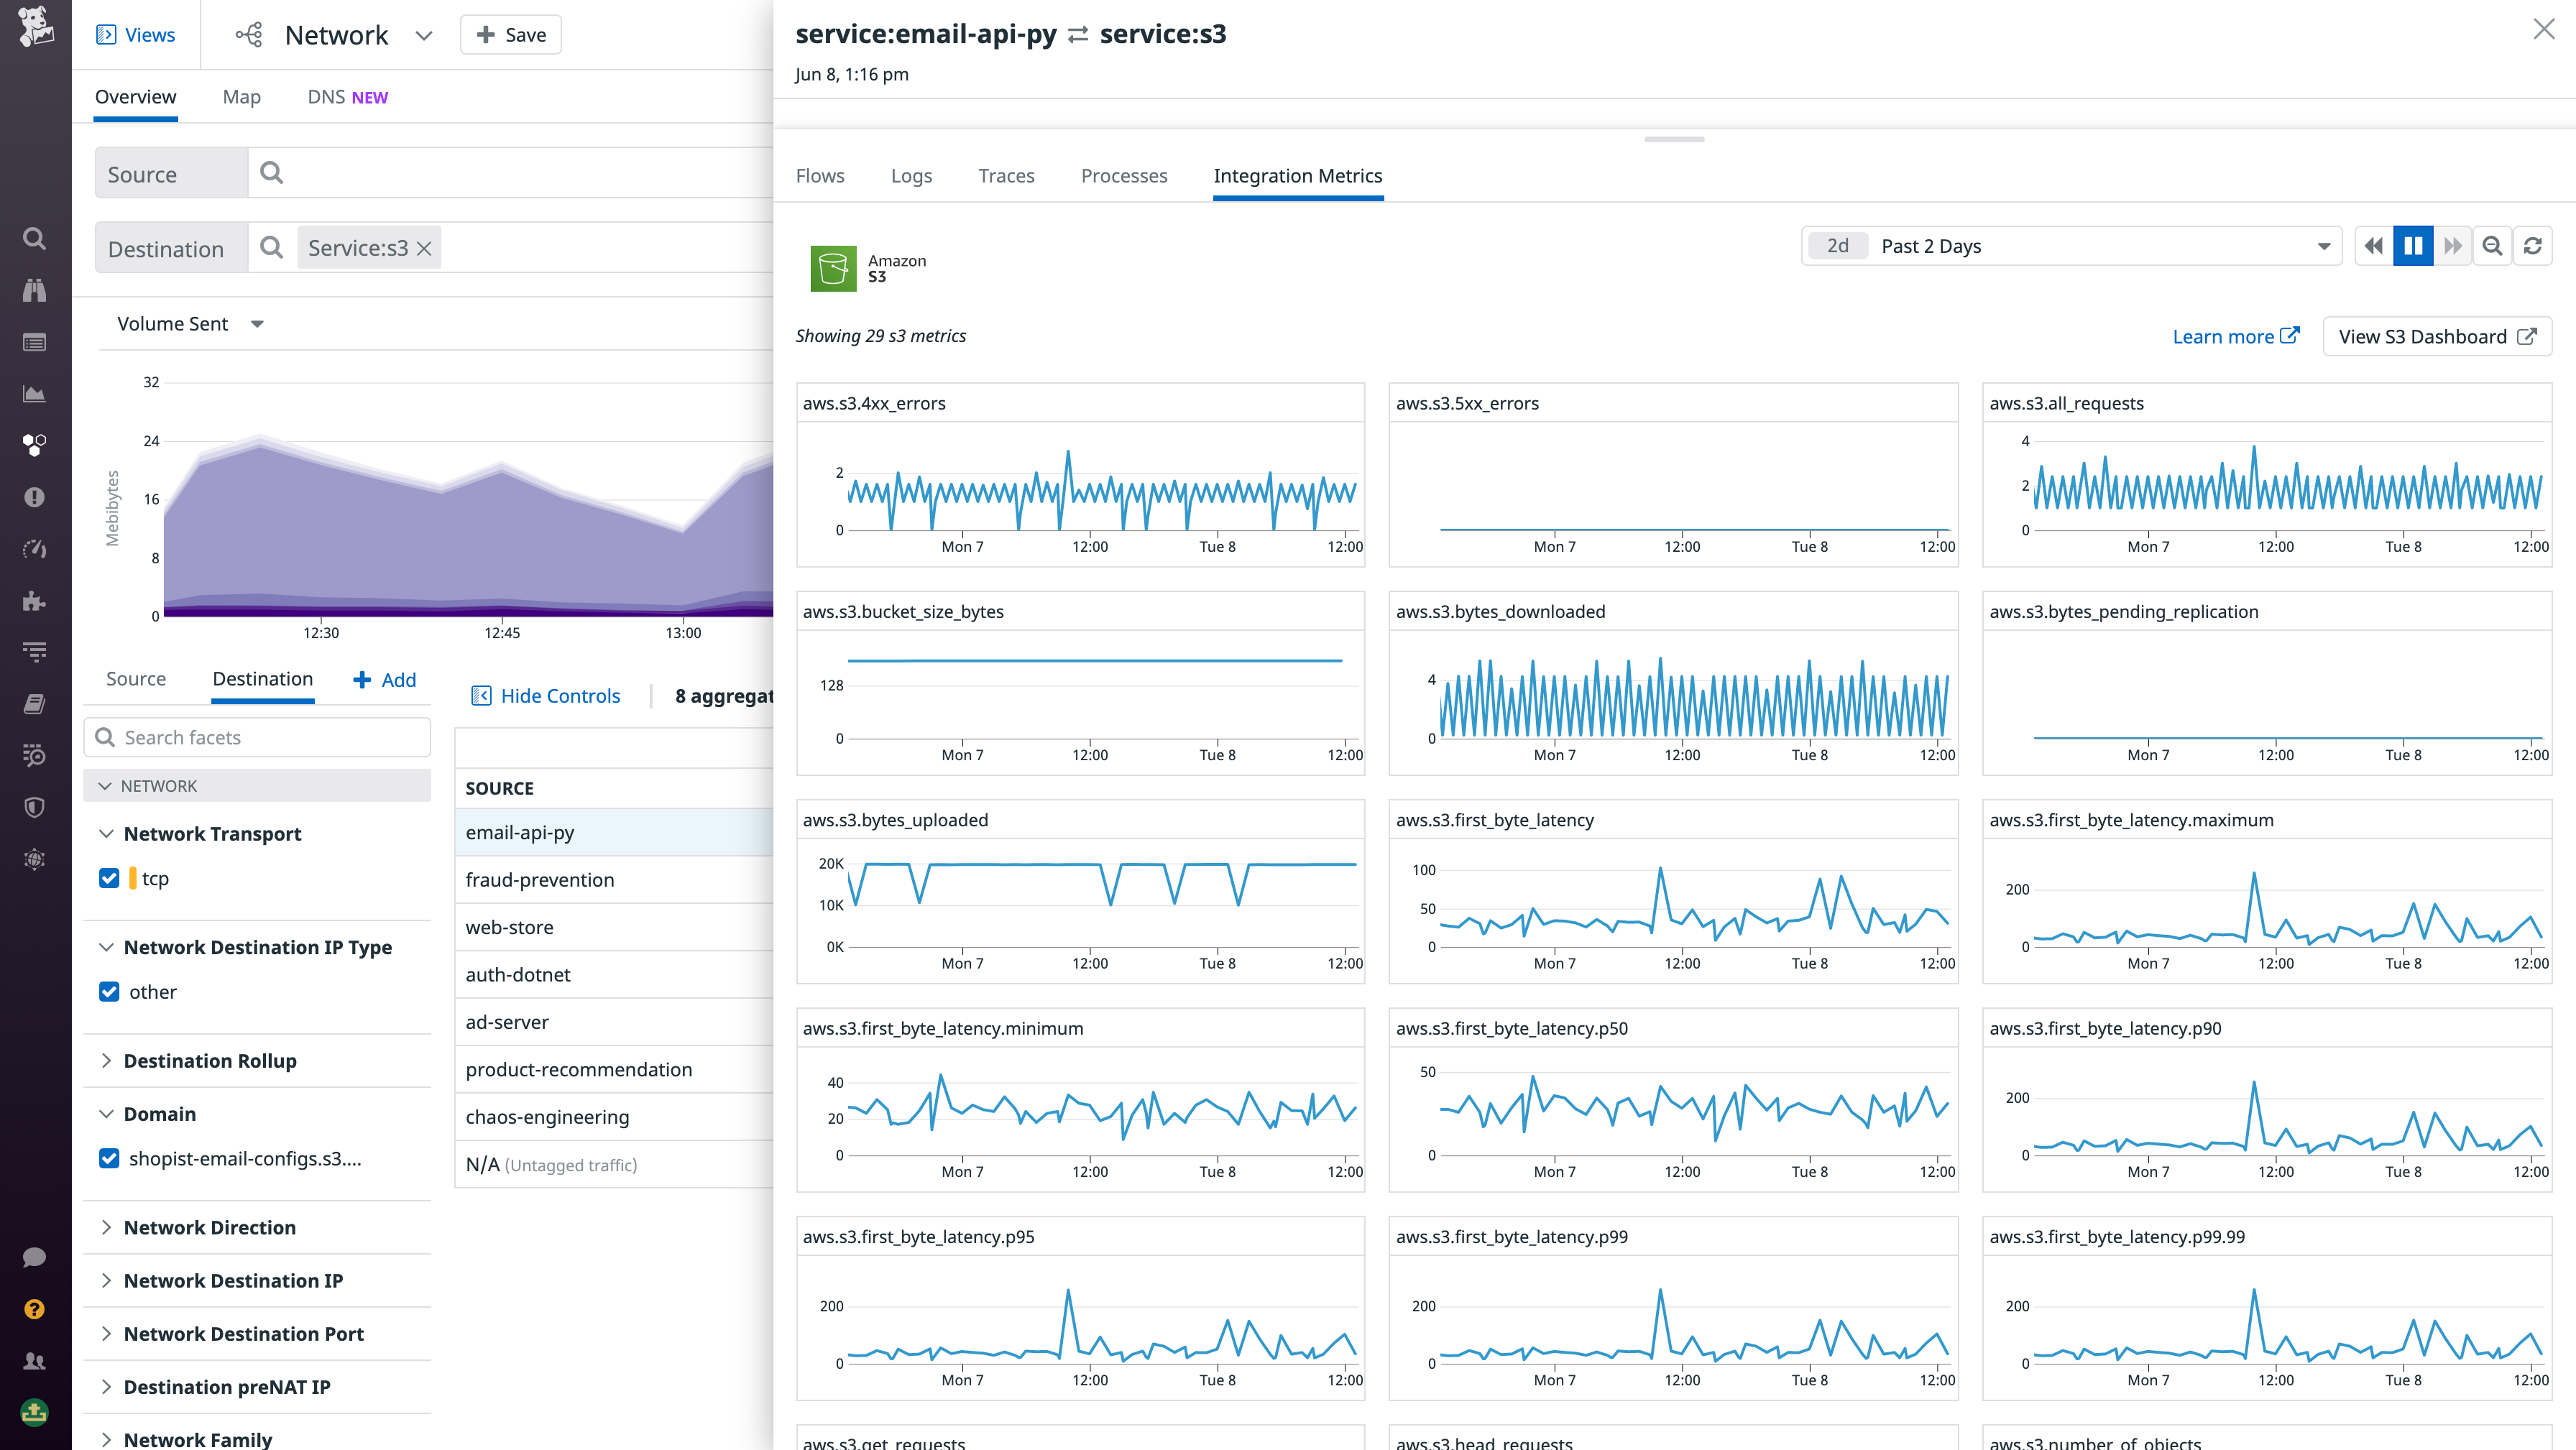The height and width of the screenshot is (1450, 2576).
Task: Open the Security shield icon in the sidebar
Action: (34, 807)
